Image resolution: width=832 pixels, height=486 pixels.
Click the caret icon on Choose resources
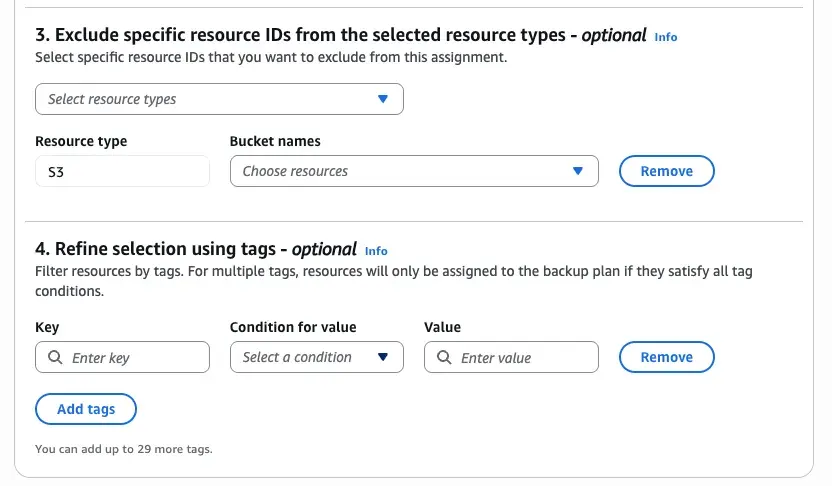tap(577, 171)
